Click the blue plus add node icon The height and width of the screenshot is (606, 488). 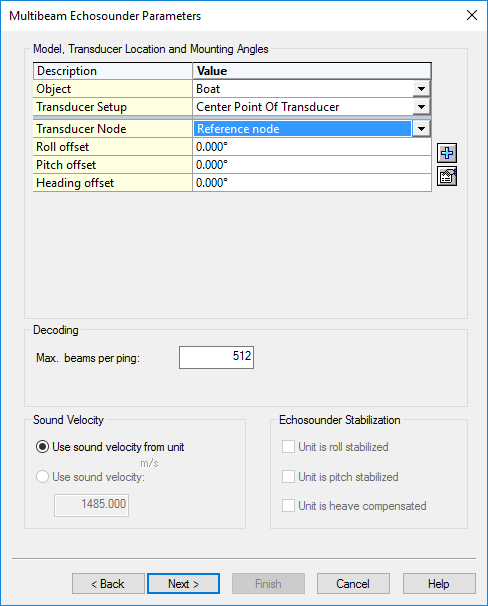coord(447,153)
